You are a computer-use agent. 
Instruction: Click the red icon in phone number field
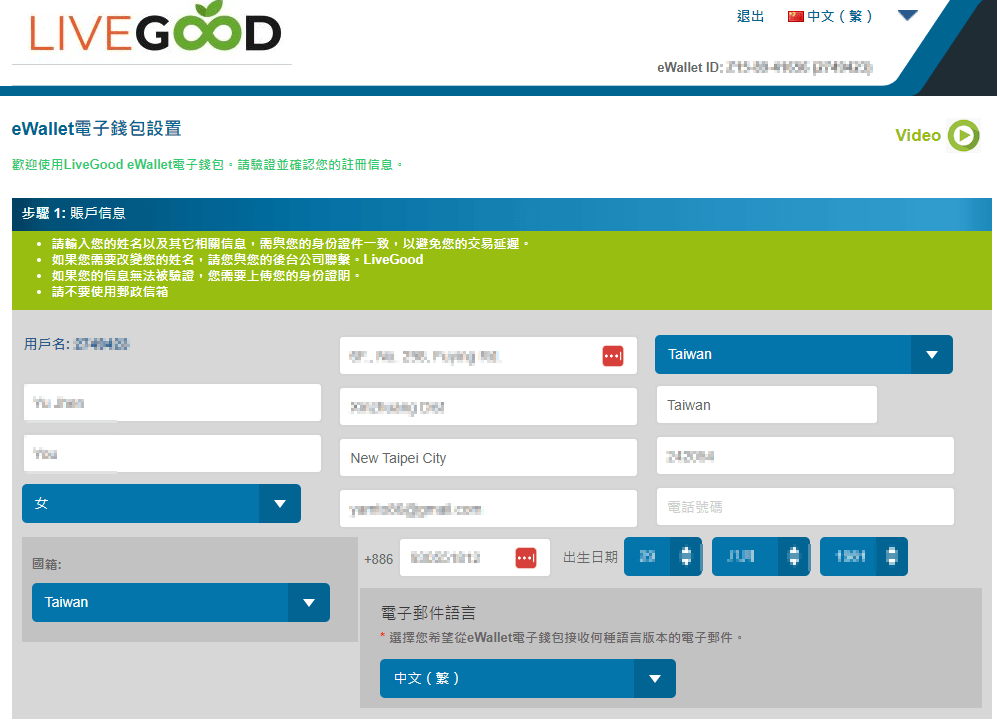click(526, 558)
